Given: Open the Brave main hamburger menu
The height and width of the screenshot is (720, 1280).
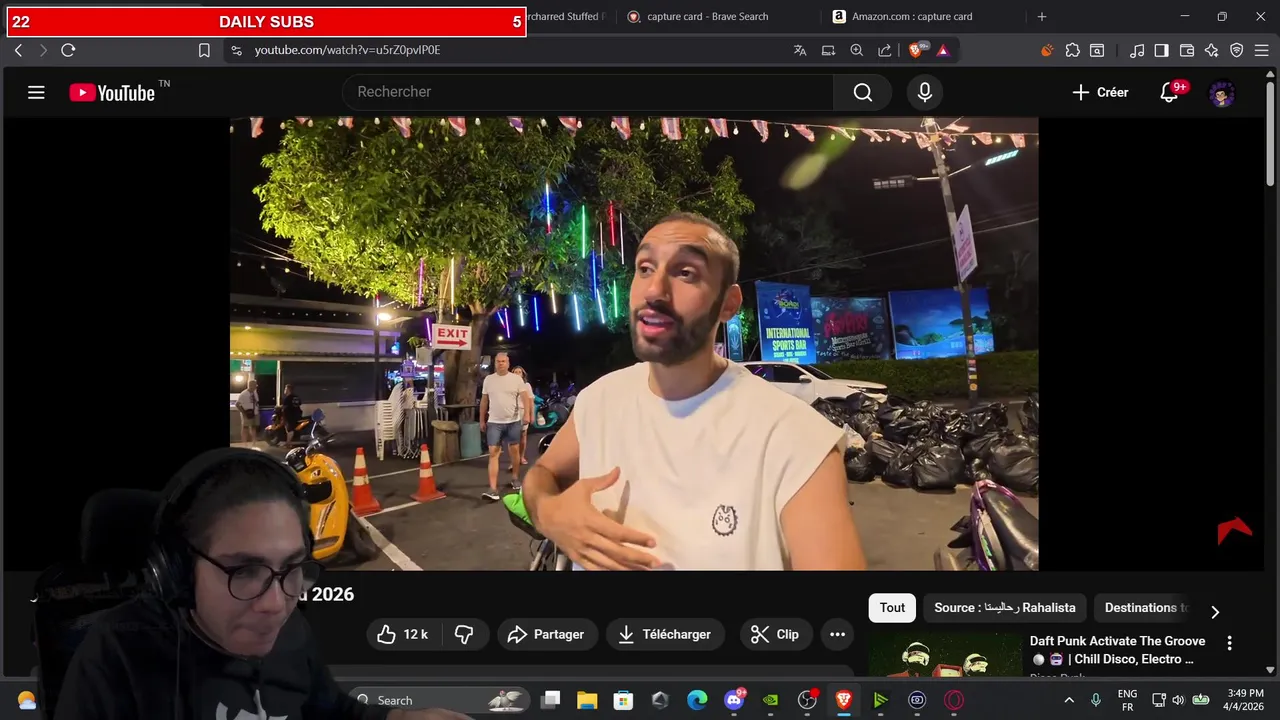Looking at the screenshot, I should coord(1262,50).
